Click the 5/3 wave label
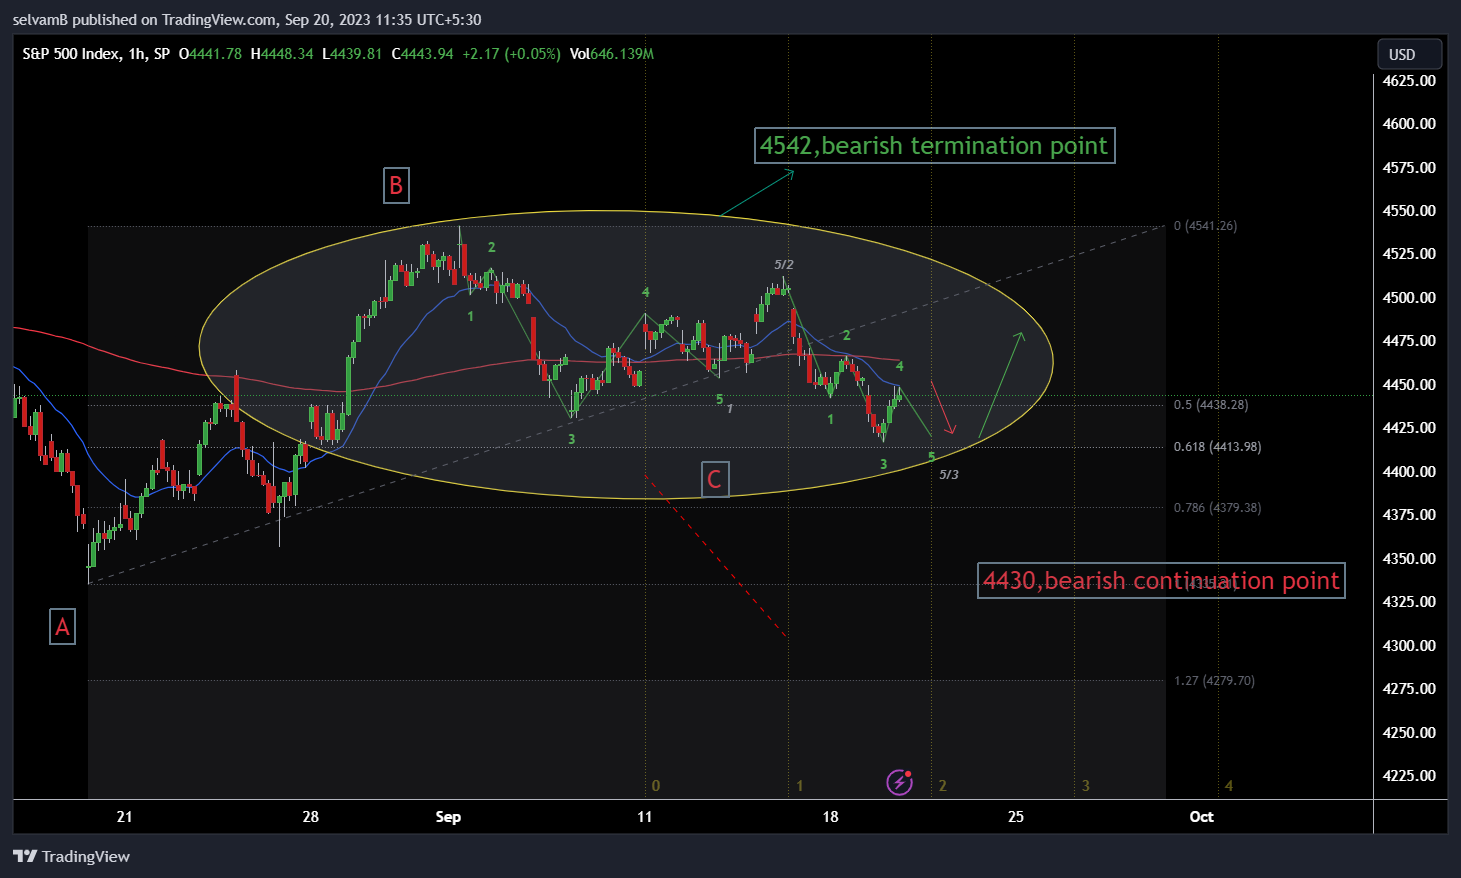Screen dimensions: 1461x878 tap(949, 475)
